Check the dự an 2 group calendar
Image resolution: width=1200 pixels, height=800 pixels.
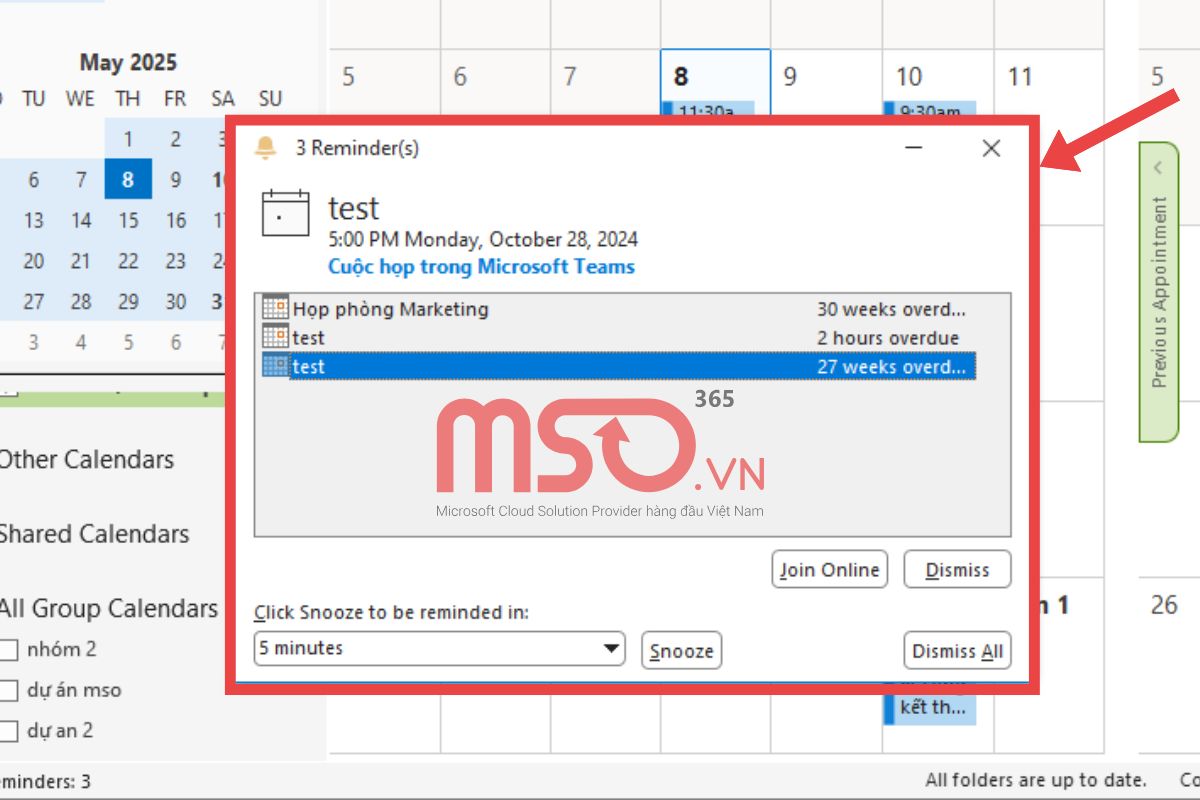(x=9, y=731)
